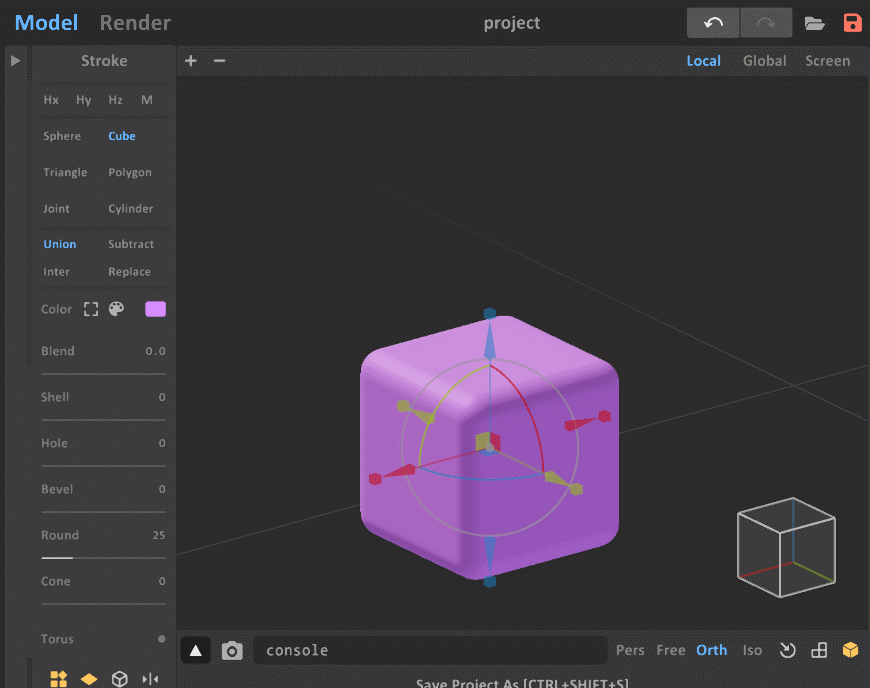Save the project with the floppy disk icon
Image resolution: width=870 pixels, height=688 pixels.
click(852, 23)
